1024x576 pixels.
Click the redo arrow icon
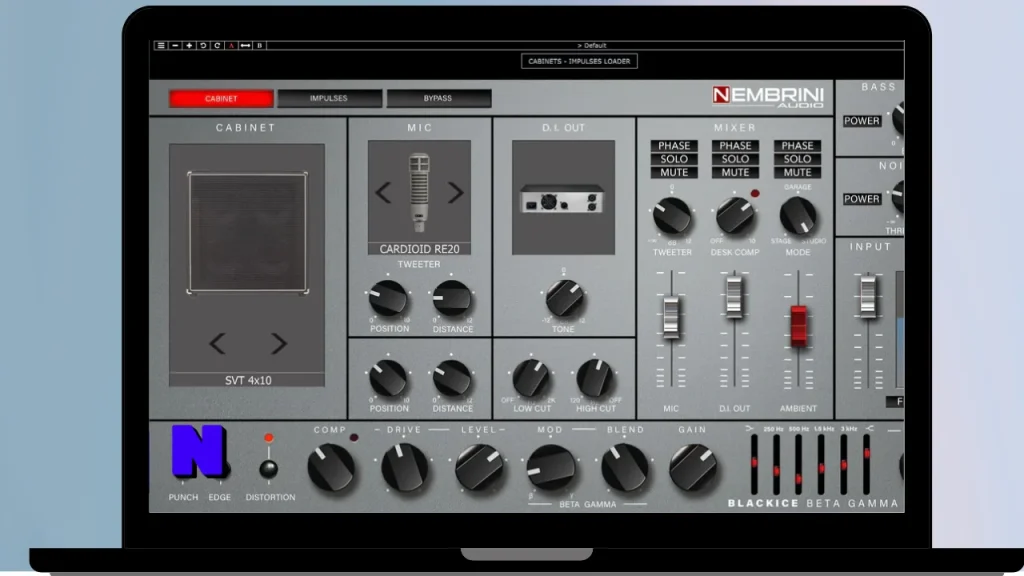coord(217,46)
